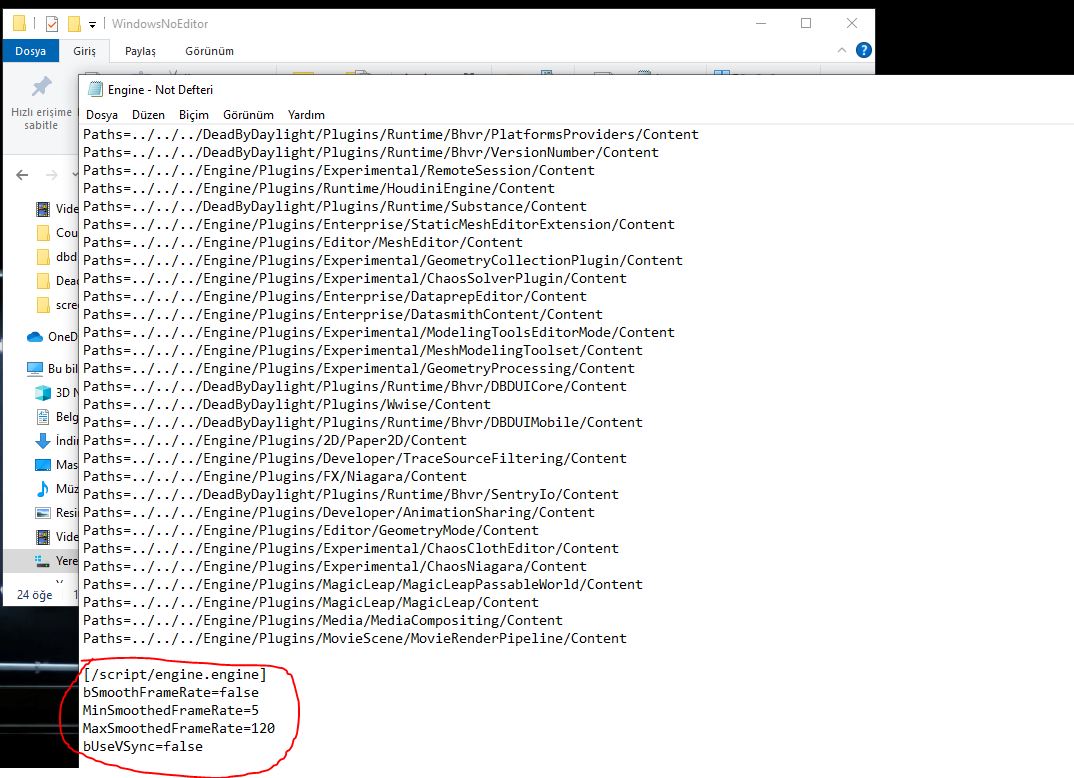Click the HoudiniEngine/Content path line
Image resolution: width=1074 pixels, height=778 pixels.
pyautogui.click(x=319, y=188)
